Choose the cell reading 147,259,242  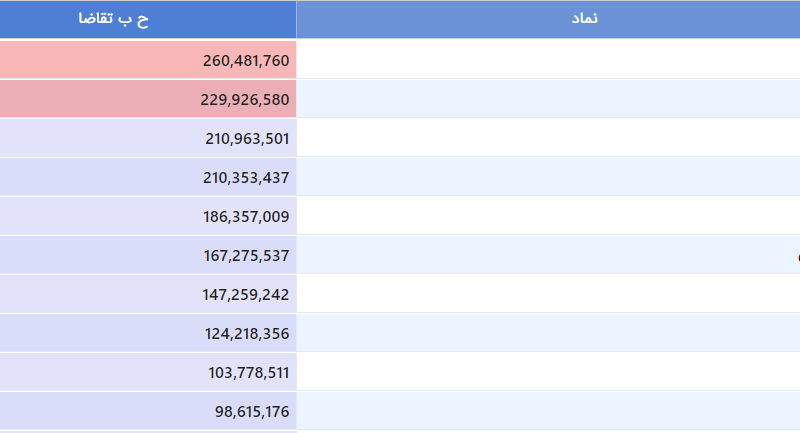(x=148, y=294)
